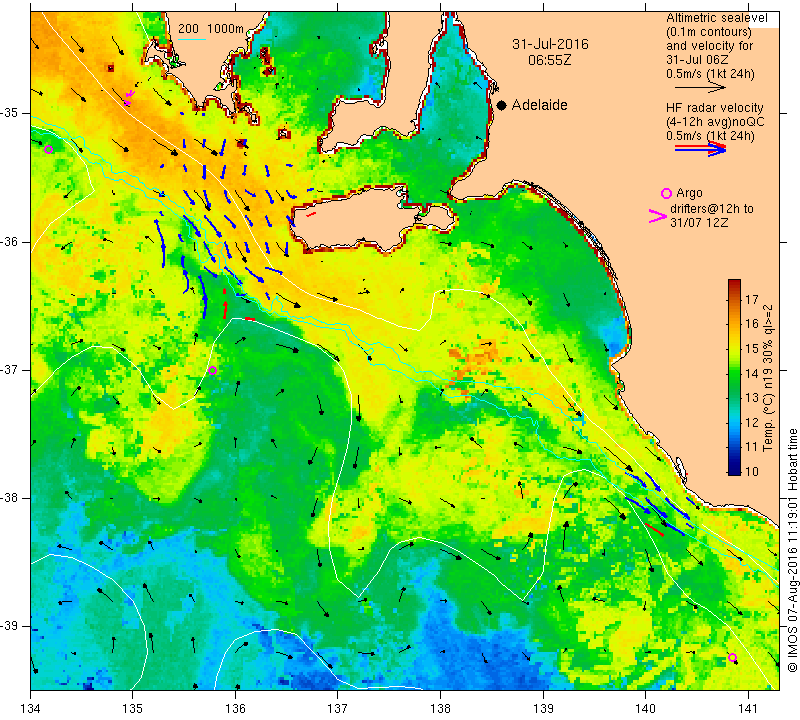Click the '06:55Z' time text
Screen dimensions: 800x720
550,60
